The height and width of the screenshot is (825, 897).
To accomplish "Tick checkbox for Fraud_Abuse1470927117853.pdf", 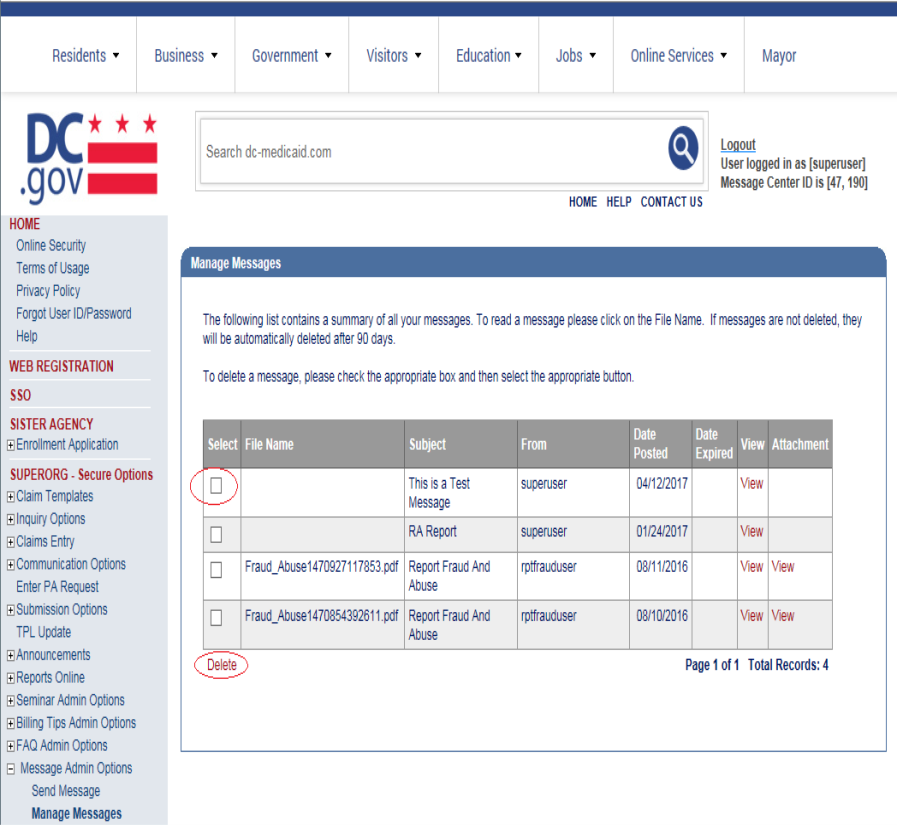I will pyautogui.click(x=216, y=570).
